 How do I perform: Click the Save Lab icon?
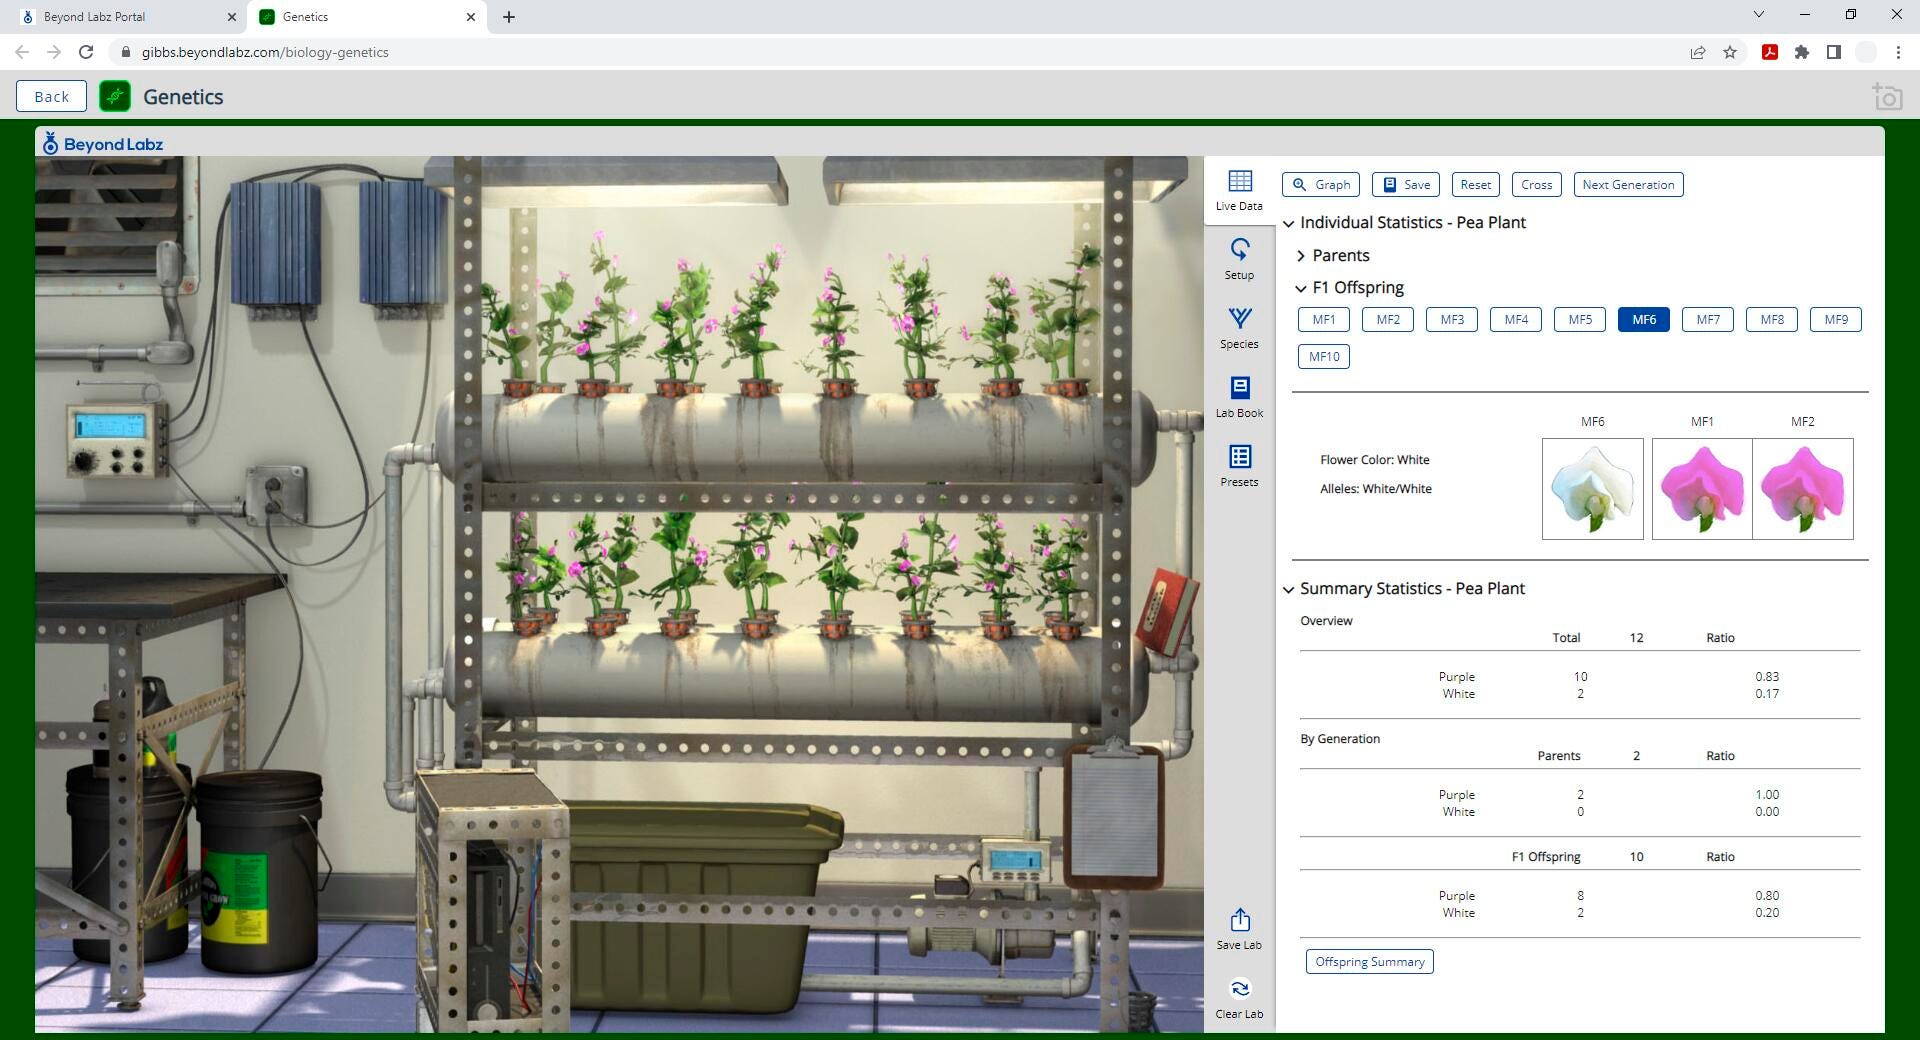1239,928
